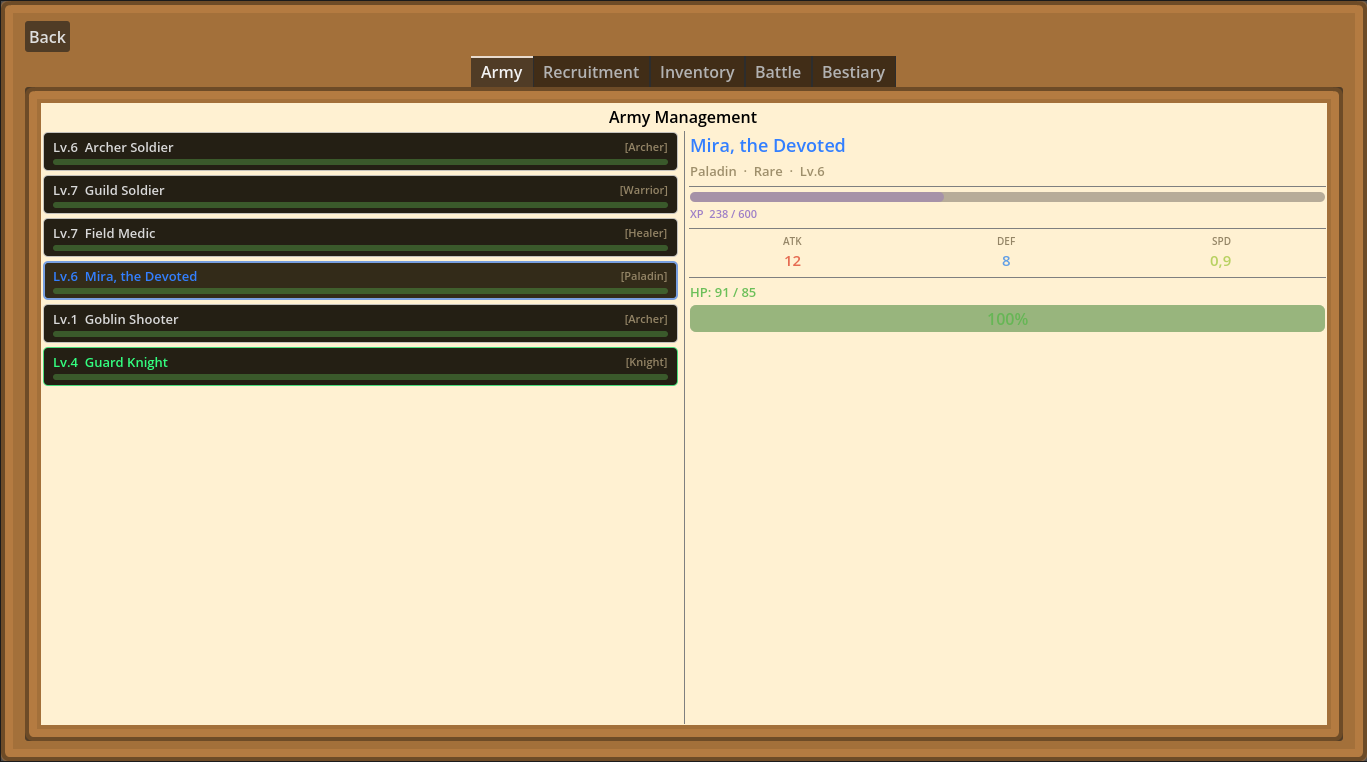Click Goblin Shooter's [Archer] class tag
1367x762 pixels.
[646, 319]
